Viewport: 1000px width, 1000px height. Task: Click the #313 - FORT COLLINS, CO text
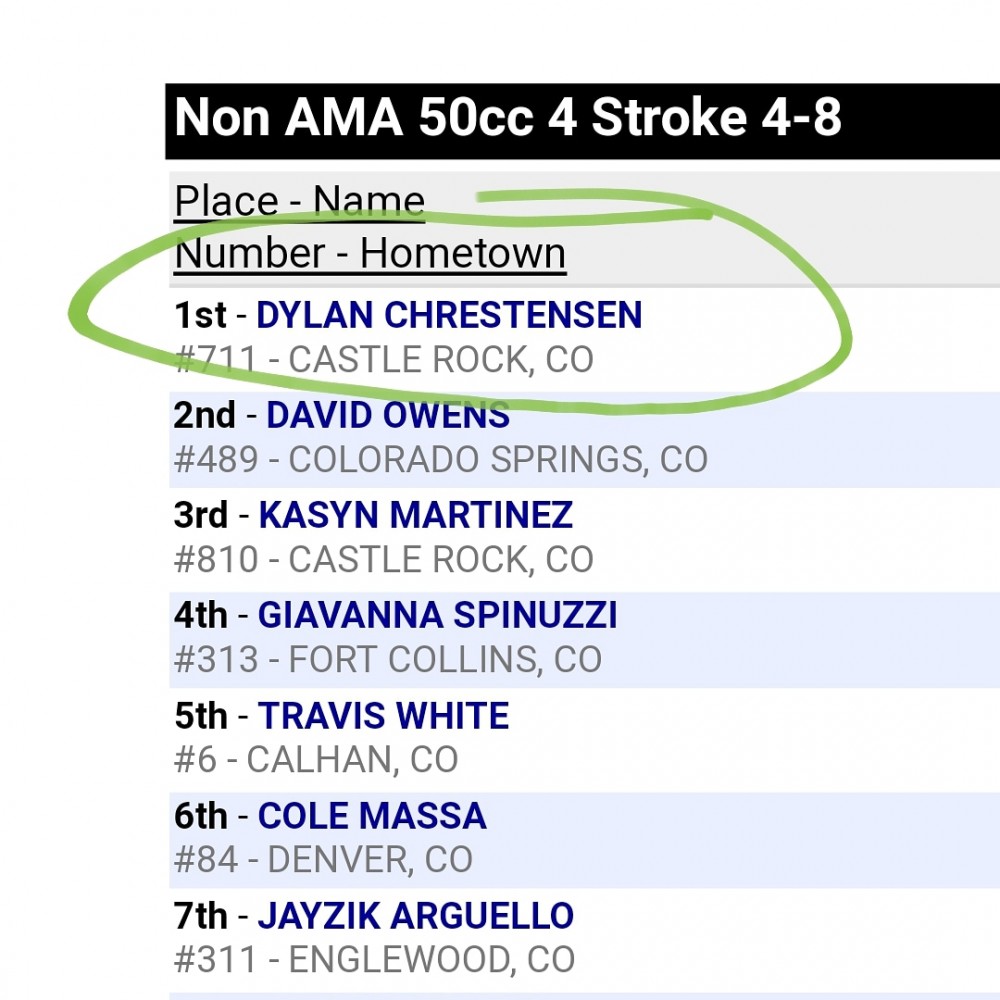388,659
